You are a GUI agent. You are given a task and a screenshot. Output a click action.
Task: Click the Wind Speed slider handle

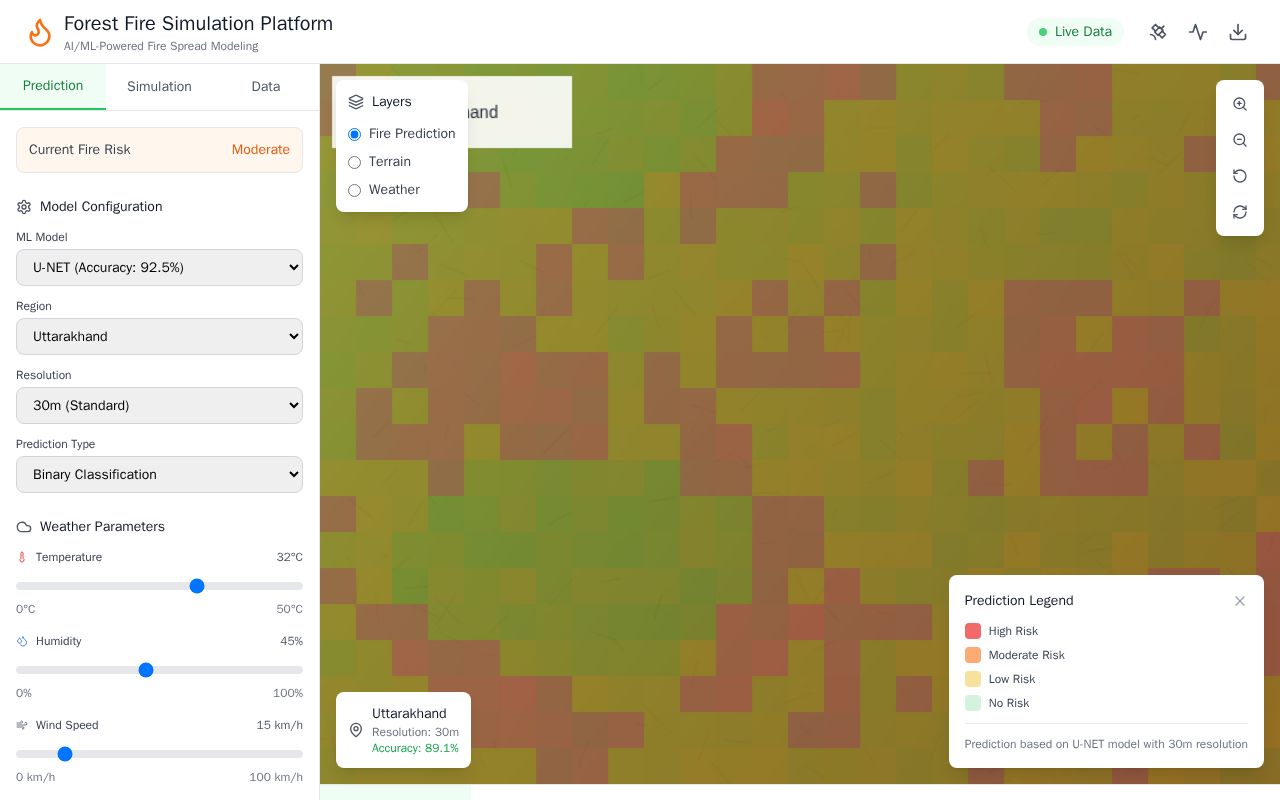tap(65, 754)
